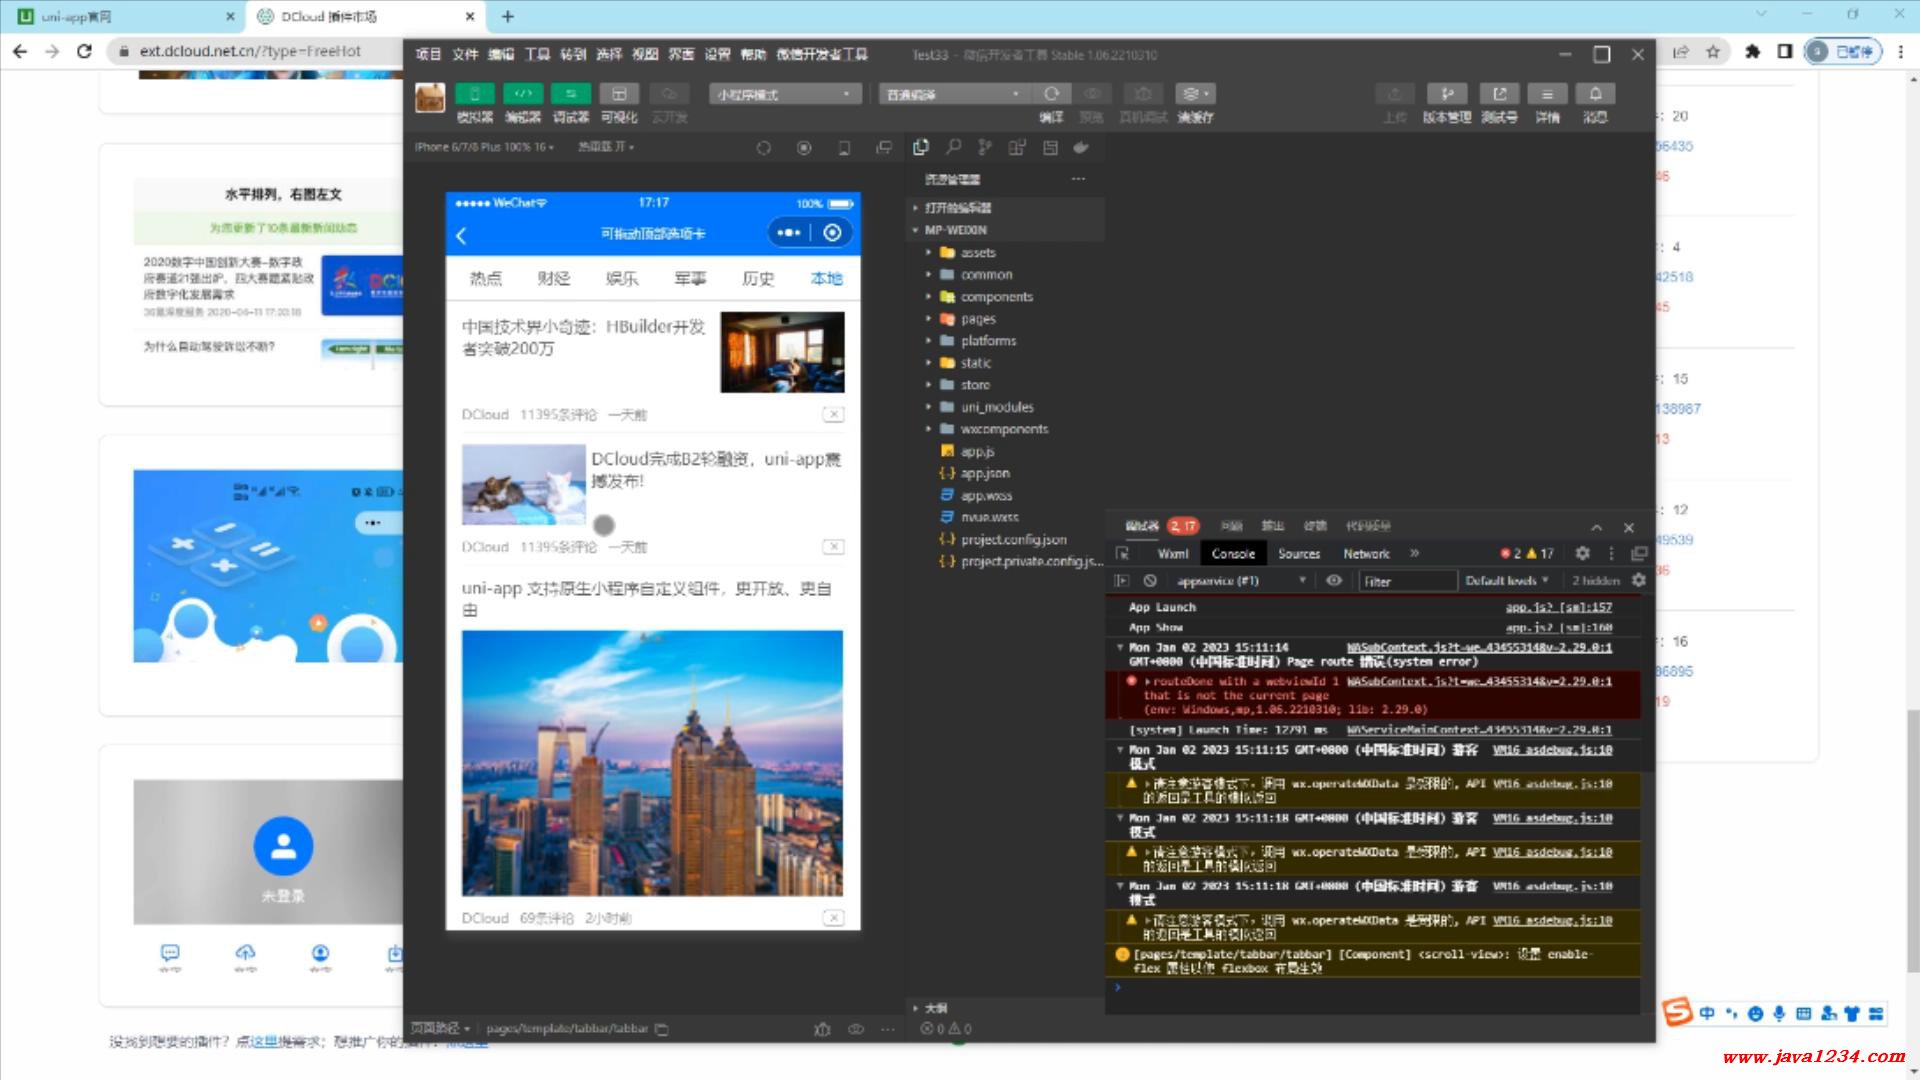
Task: Select the 财经 tab in simulator
Action: 553,278
